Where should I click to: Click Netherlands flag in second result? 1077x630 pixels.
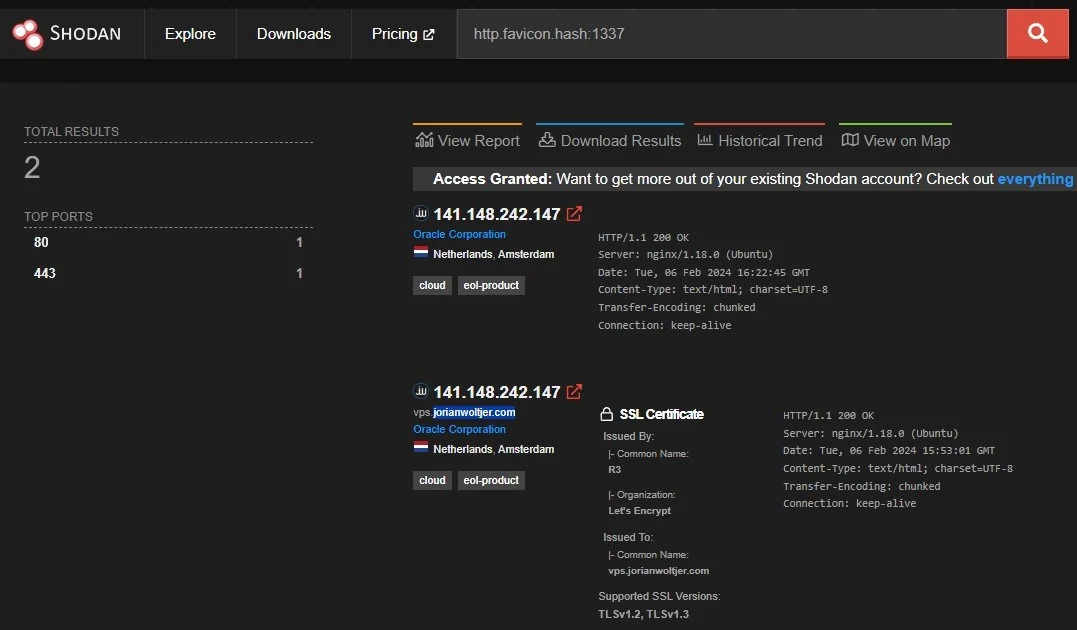tap(421, 447)
